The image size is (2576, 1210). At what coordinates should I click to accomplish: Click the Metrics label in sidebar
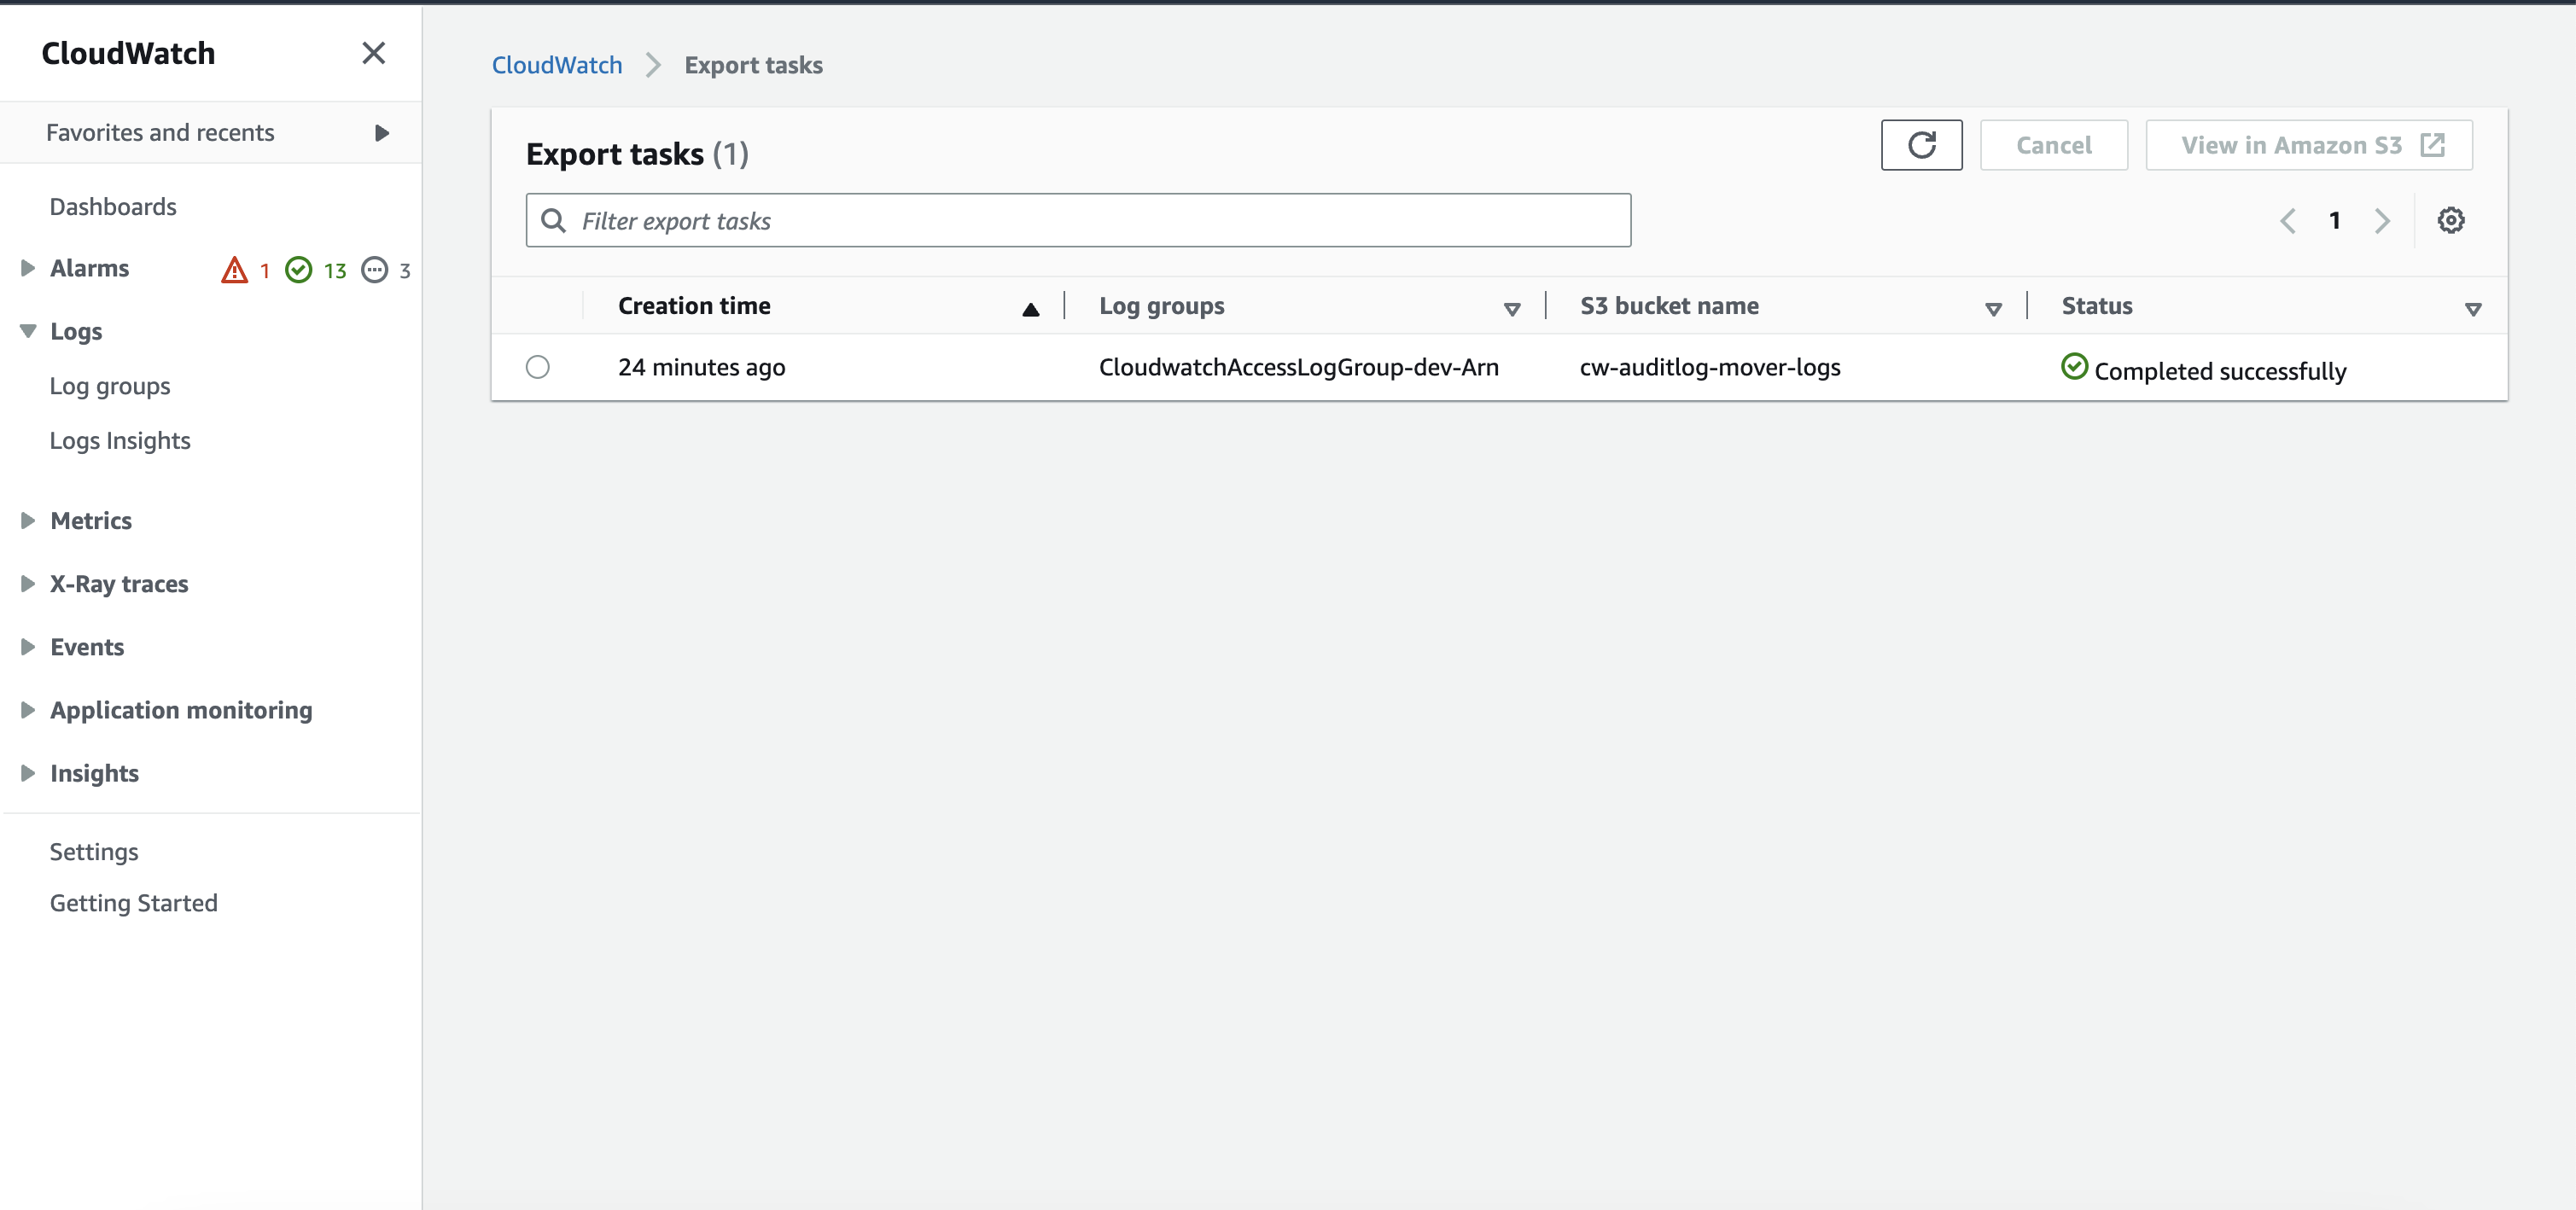pyautogui.click(x=91, y=520)
